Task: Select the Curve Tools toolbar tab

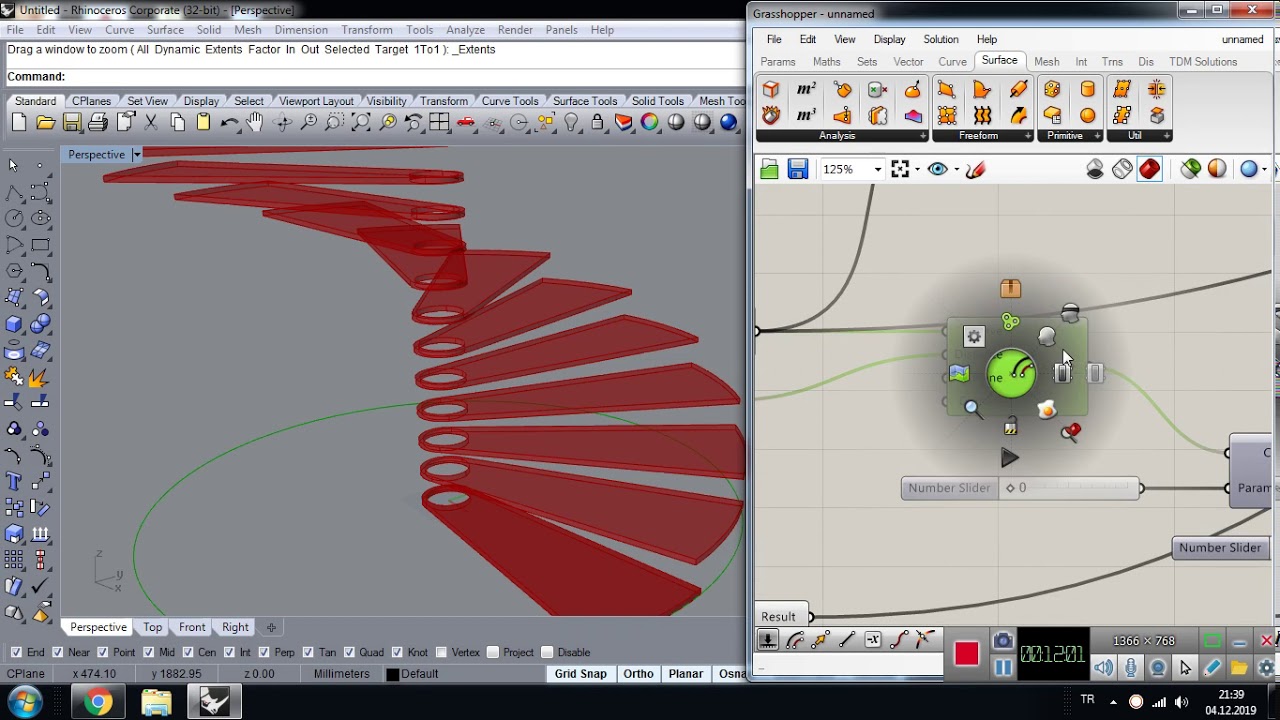Action: pos(510,101)
